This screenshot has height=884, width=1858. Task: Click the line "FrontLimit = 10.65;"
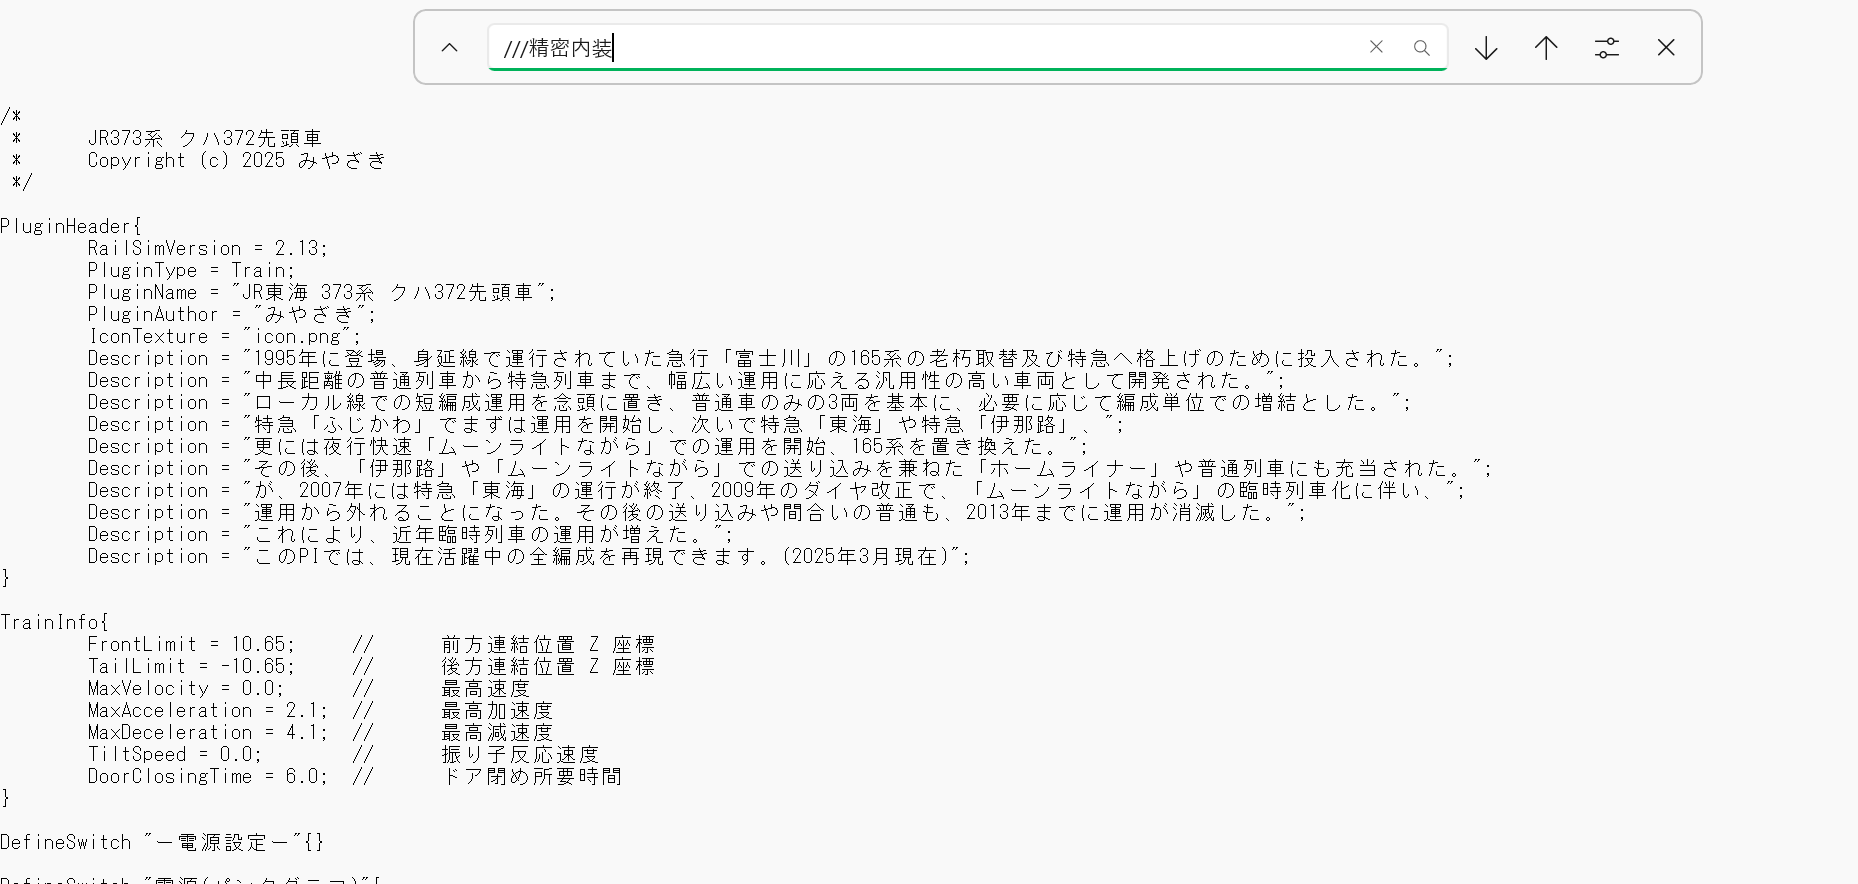pyautogui.click(x=191, y=644)
